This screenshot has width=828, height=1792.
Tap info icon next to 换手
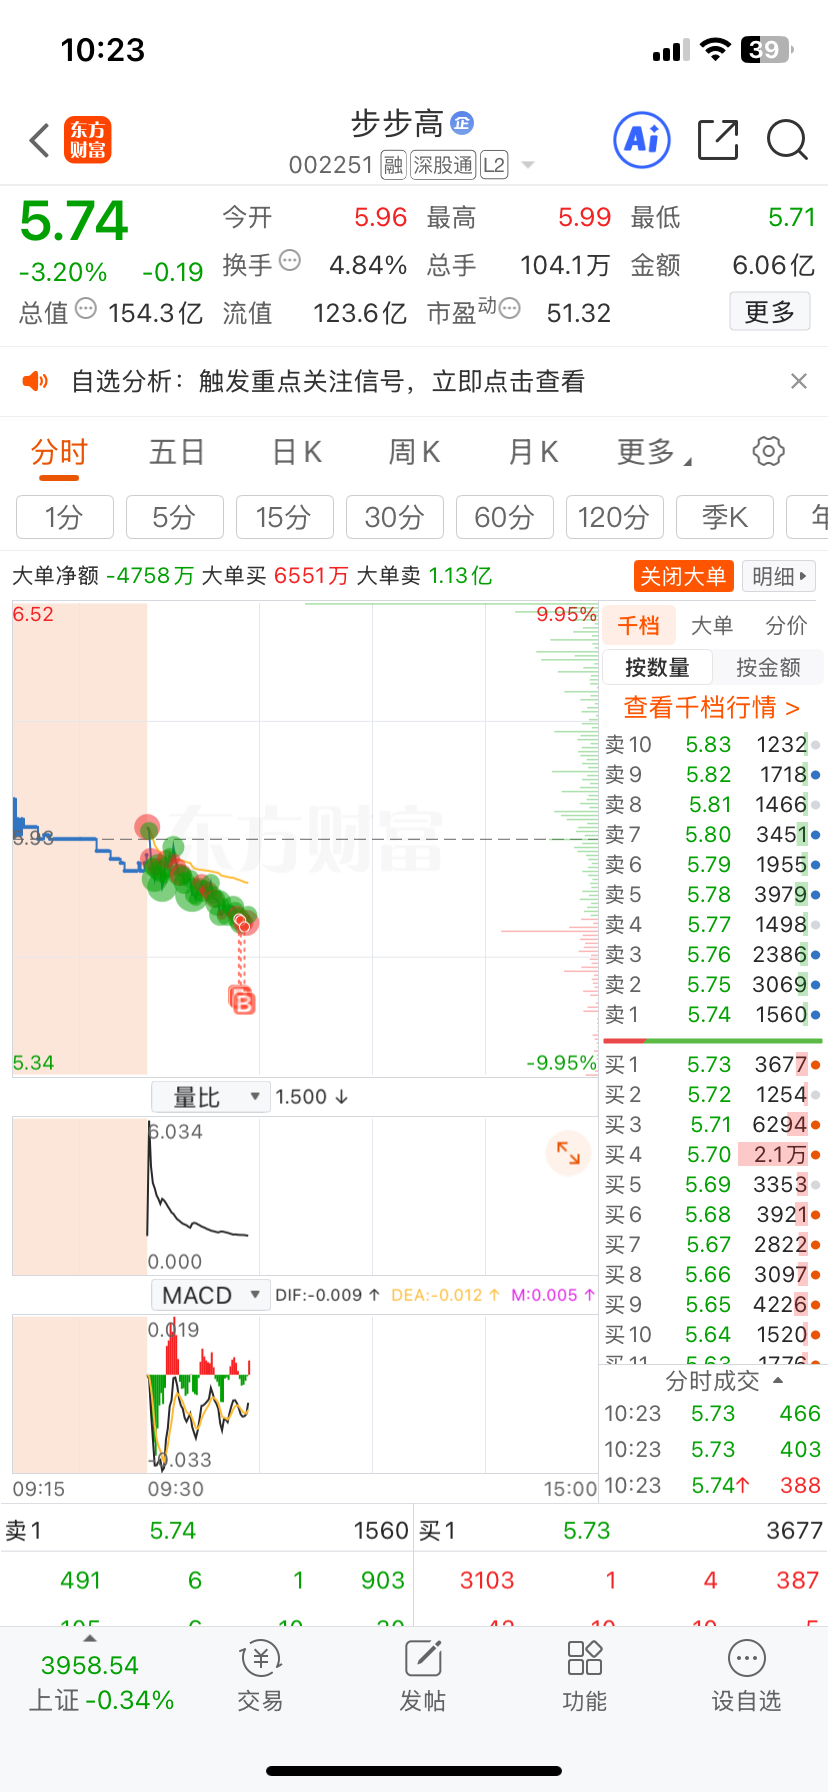(x=290, y=261)
